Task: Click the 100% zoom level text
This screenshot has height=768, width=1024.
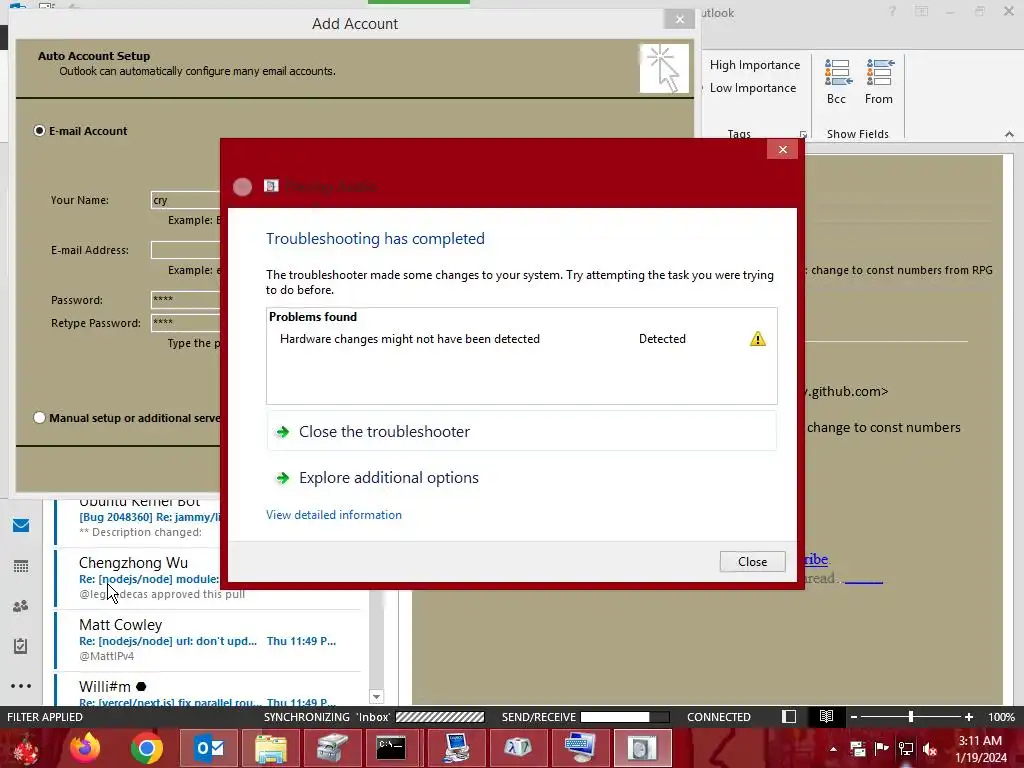Action: pos(1001,717)
